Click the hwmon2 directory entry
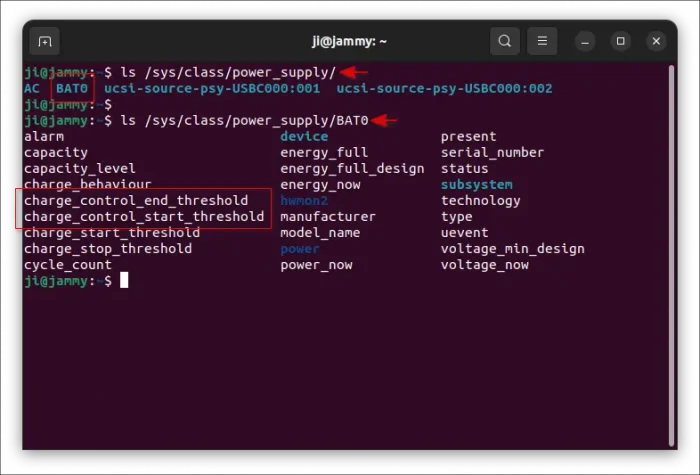 click(304, 200)
